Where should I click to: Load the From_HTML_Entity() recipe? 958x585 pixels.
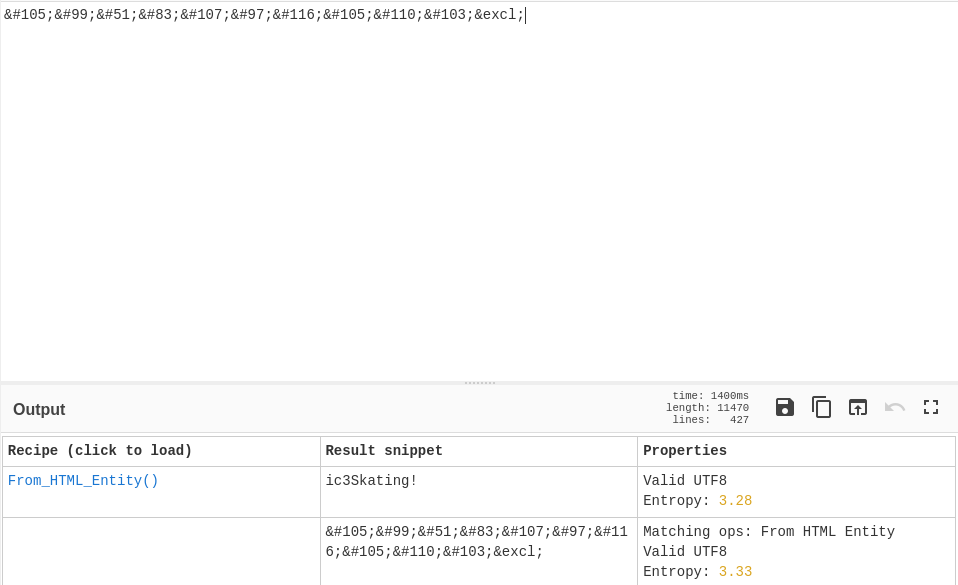[x=83, y=481]
